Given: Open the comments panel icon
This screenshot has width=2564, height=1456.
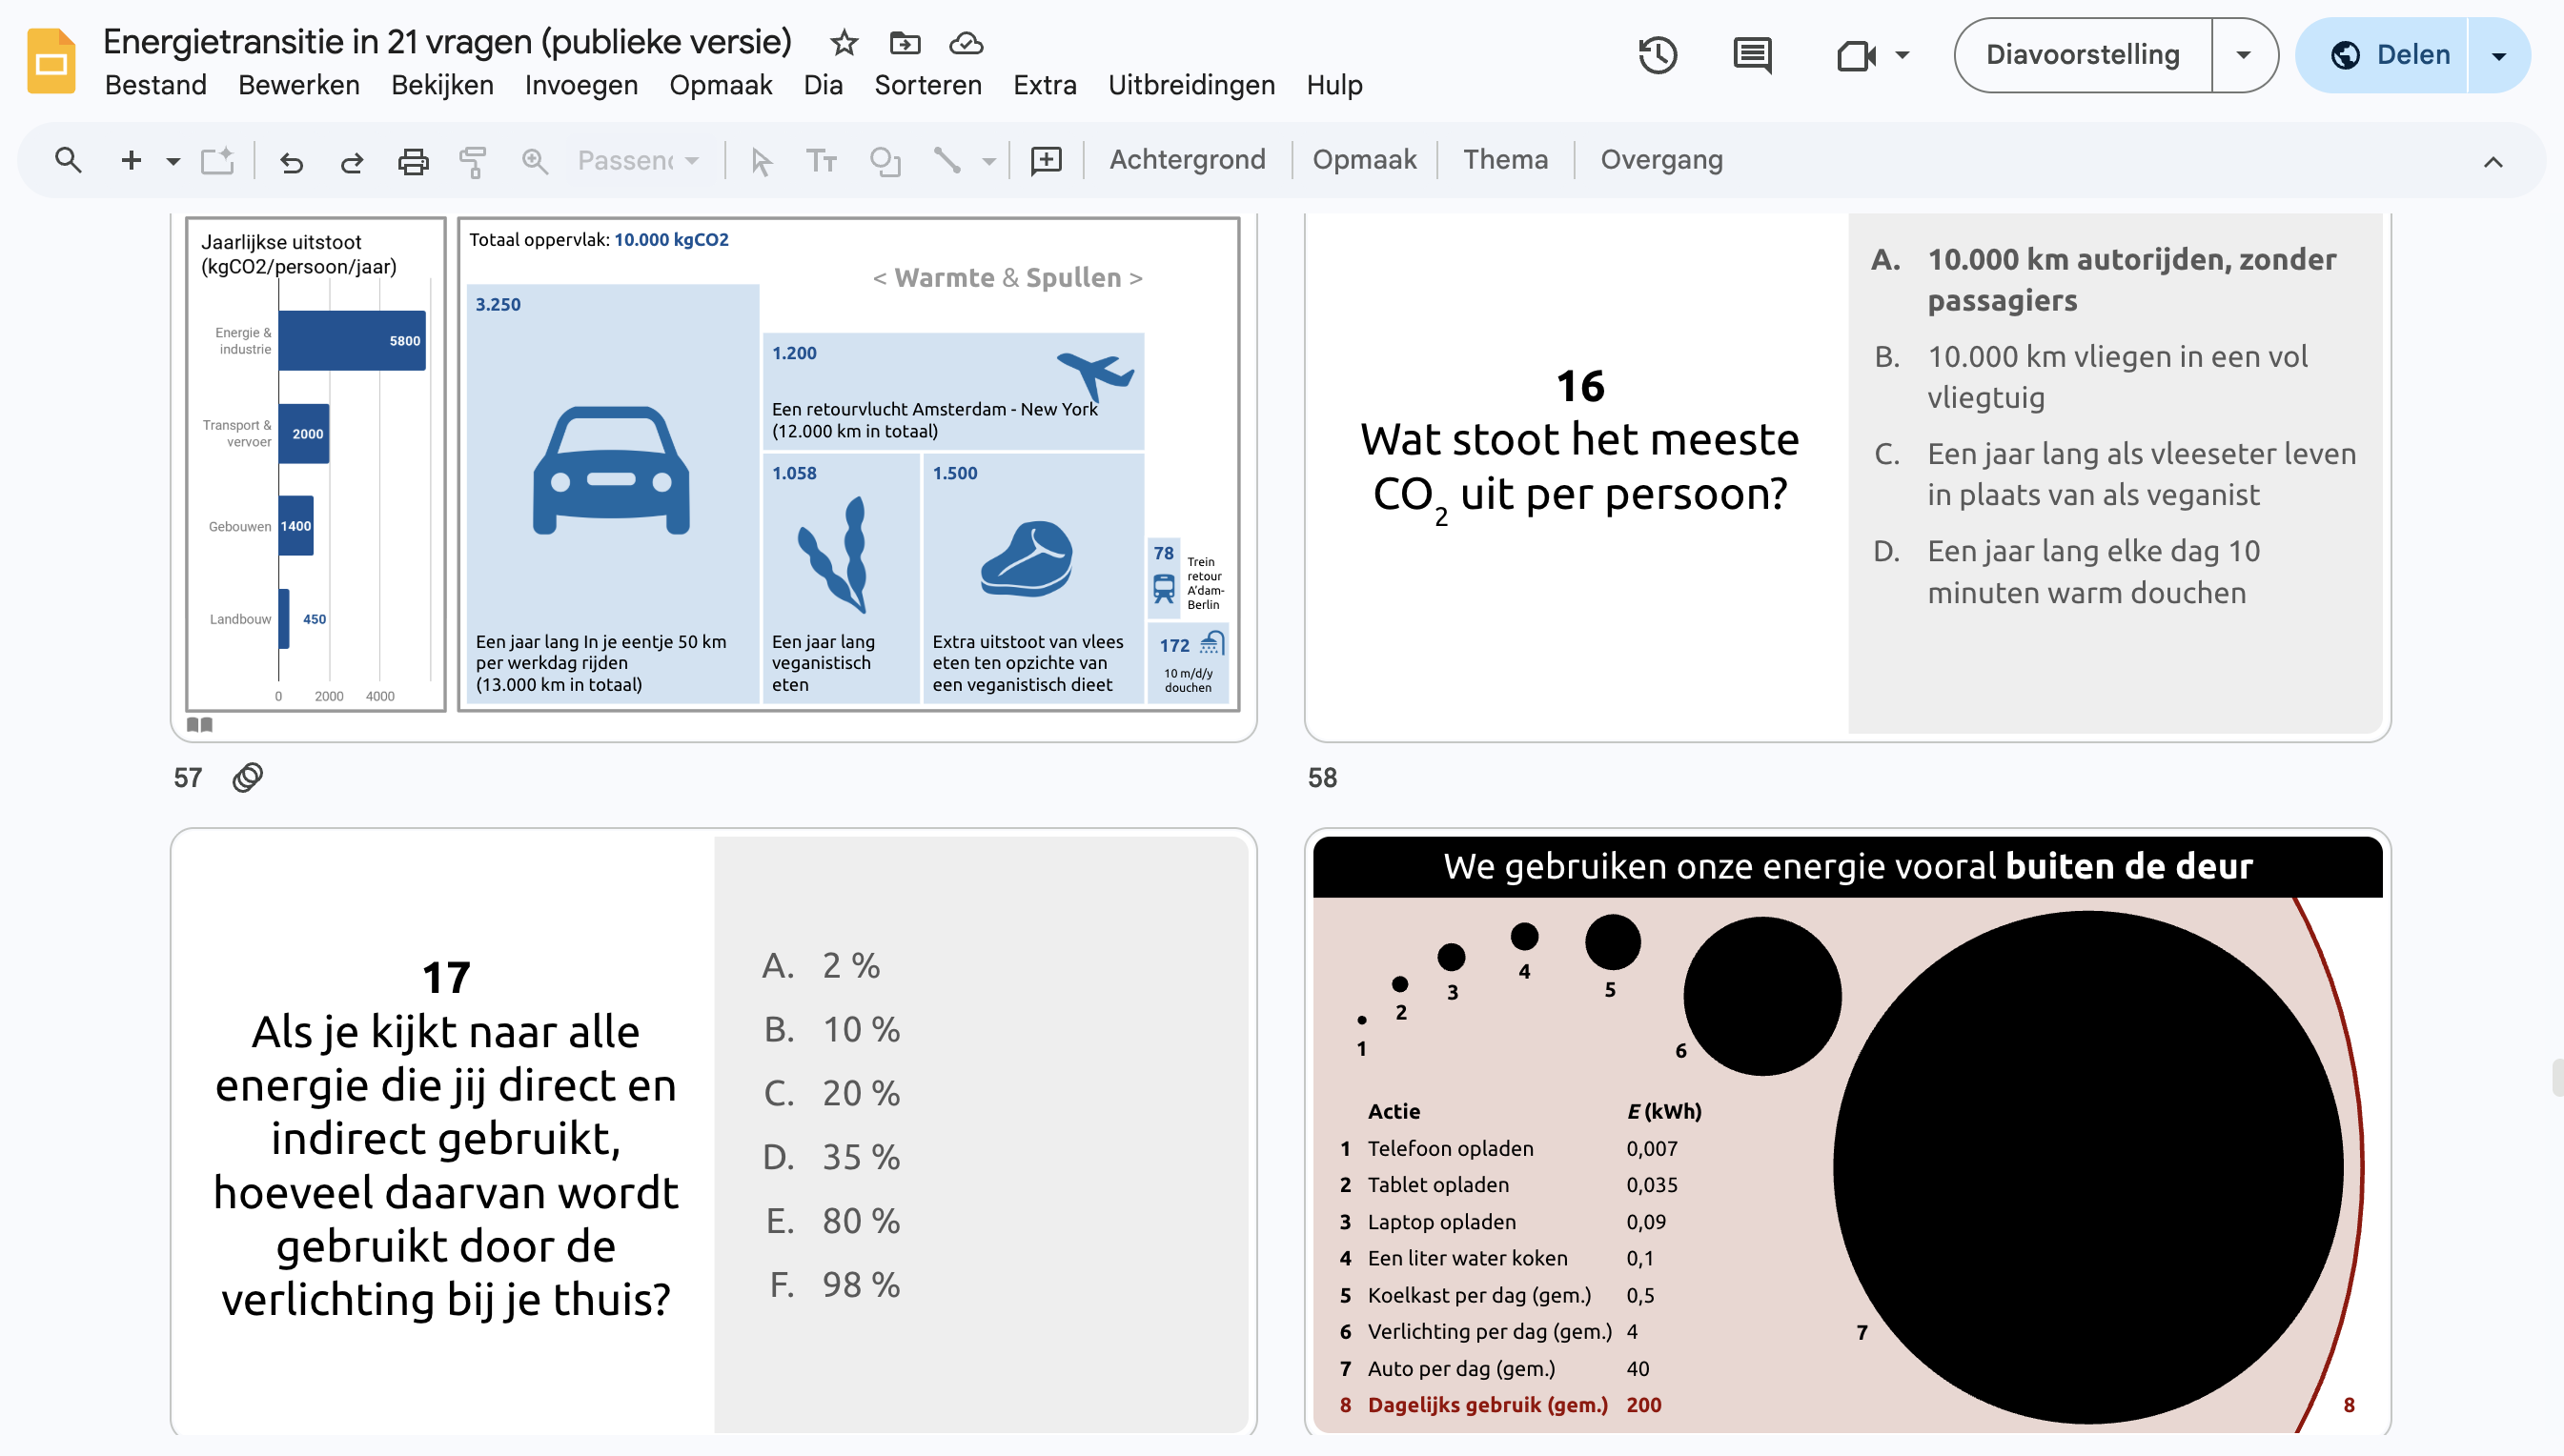Looking at the screenshot, I should point(1752,55).
